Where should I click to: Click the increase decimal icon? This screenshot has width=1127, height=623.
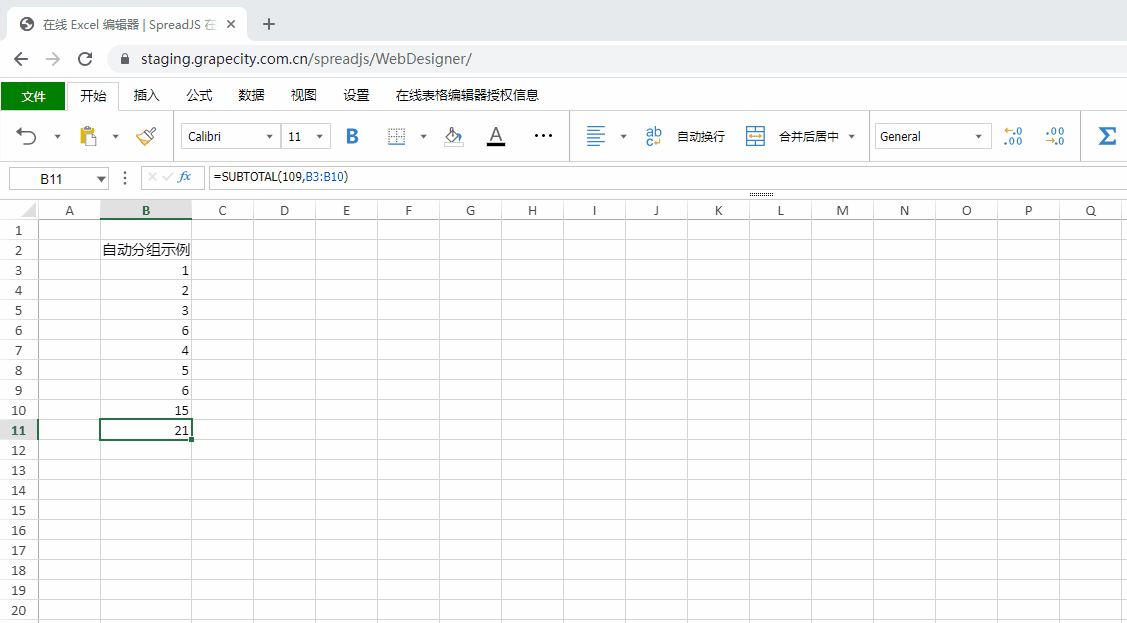click(x=1012, y=135)
